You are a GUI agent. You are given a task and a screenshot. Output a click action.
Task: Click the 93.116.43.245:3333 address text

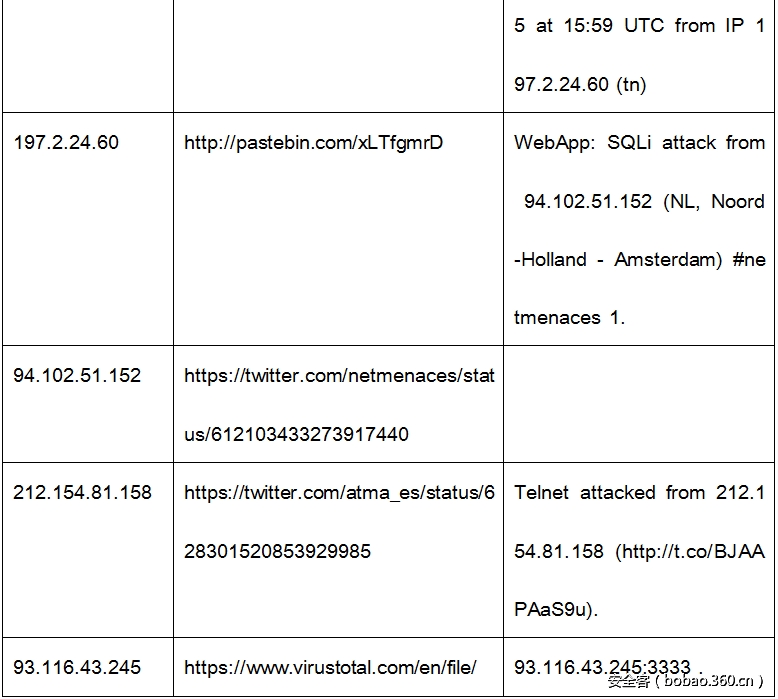point(602,667)
